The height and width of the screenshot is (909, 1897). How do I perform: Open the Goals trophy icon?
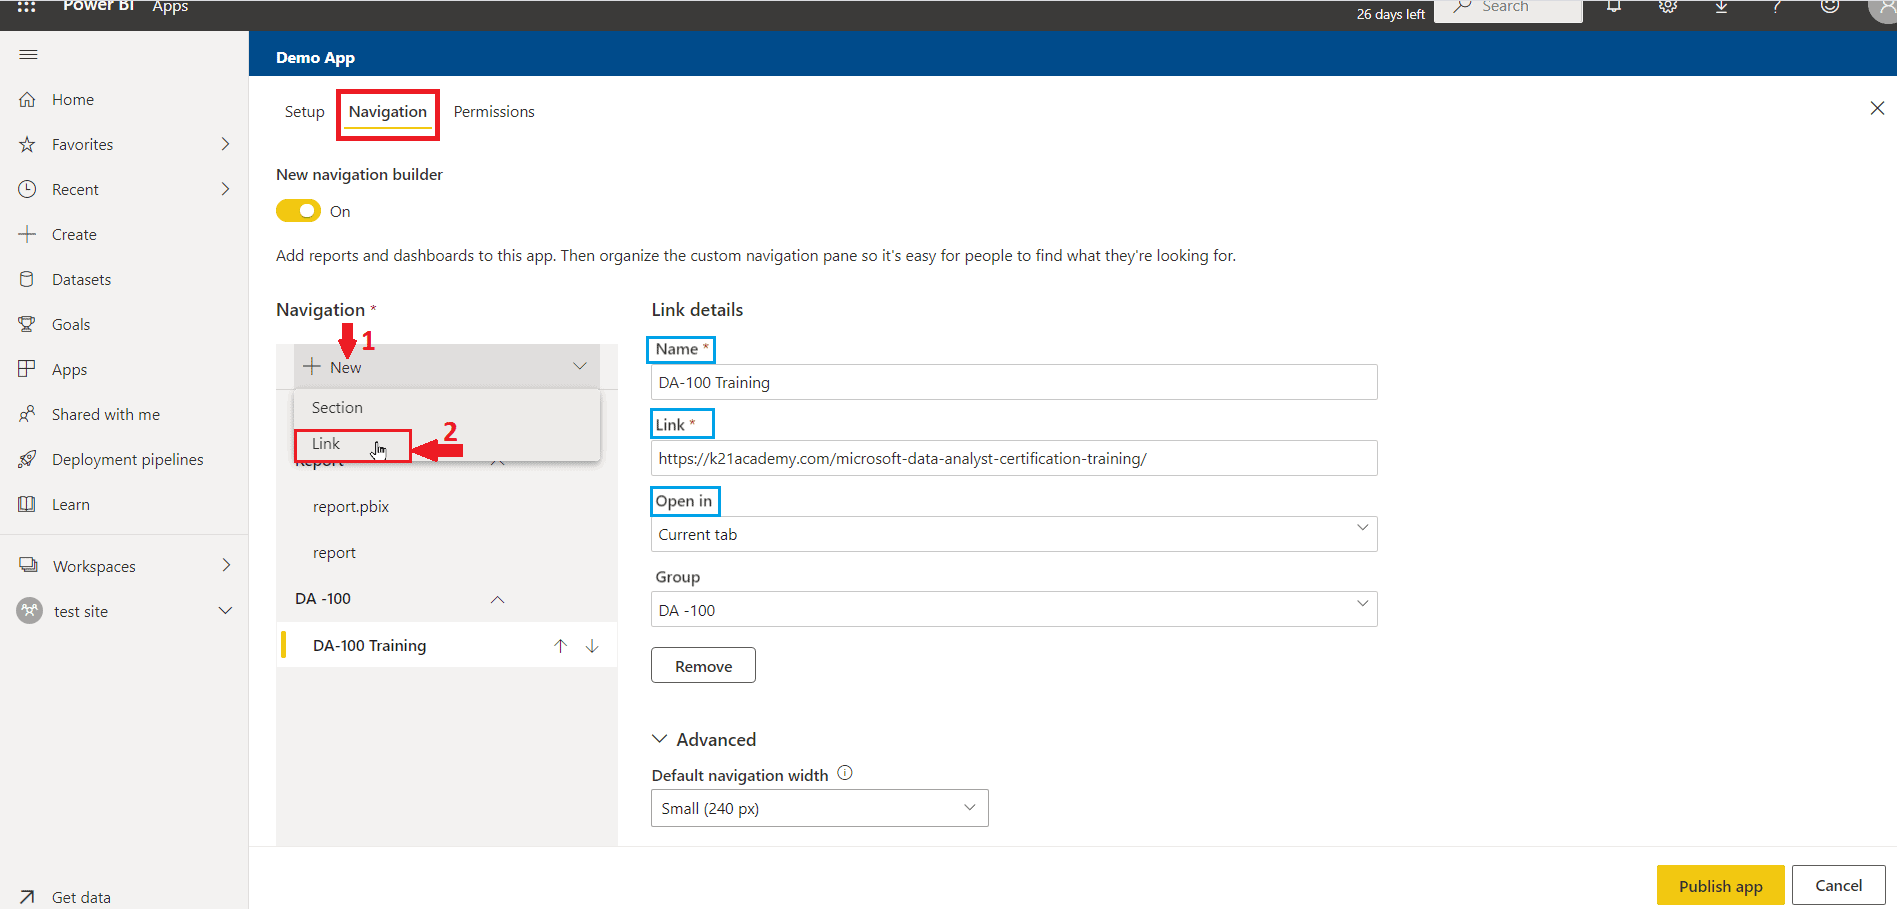[27, 324]
